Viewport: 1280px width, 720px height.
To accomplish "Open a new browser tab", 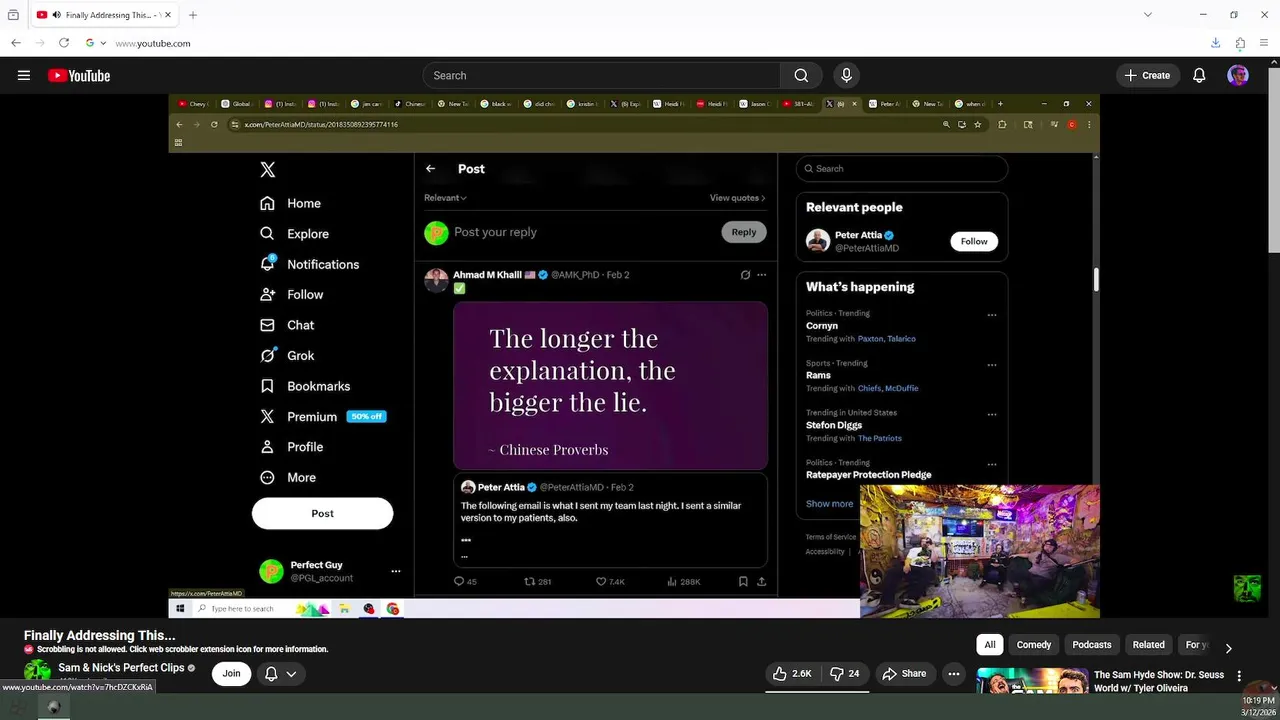I will tap(193, 15).
